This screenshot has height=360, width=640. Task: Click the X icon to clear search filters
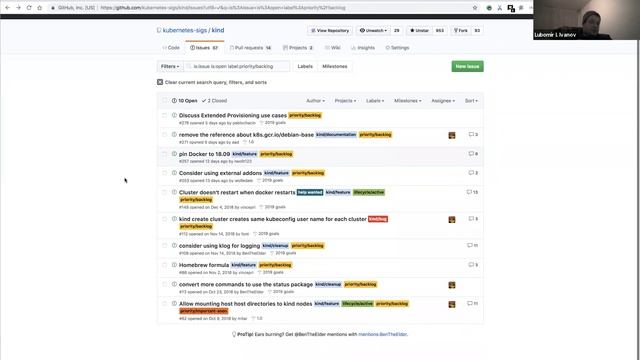(x=160, y=82)
